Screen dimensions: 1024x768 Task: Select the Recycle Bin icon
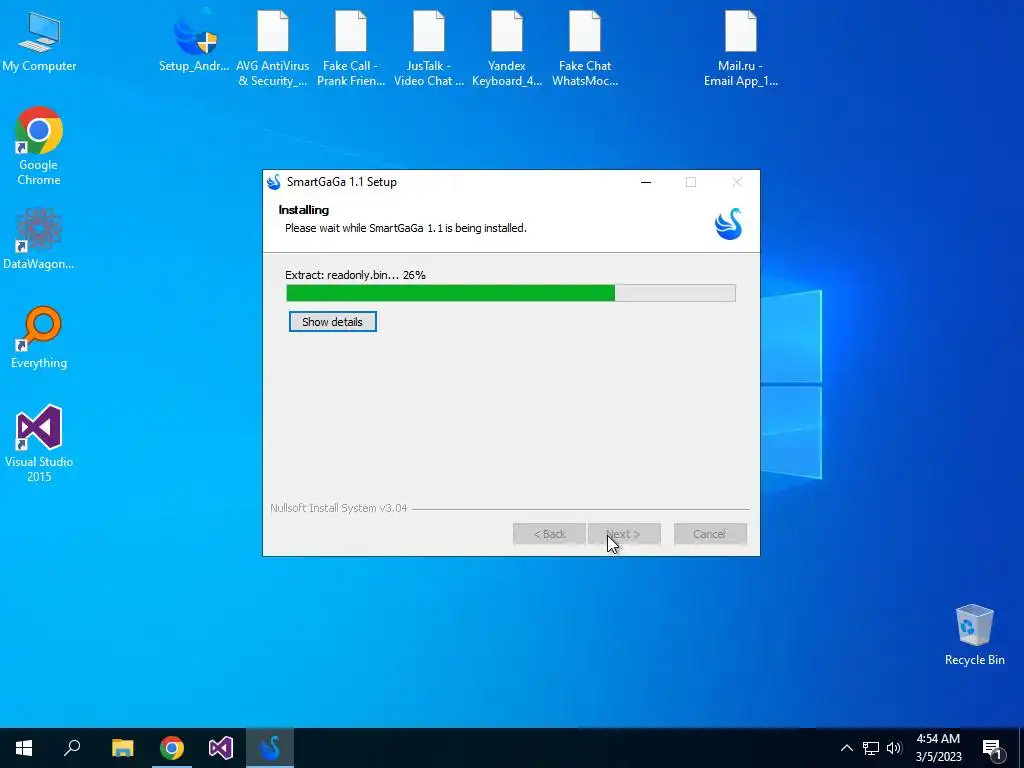pos(974,635)
